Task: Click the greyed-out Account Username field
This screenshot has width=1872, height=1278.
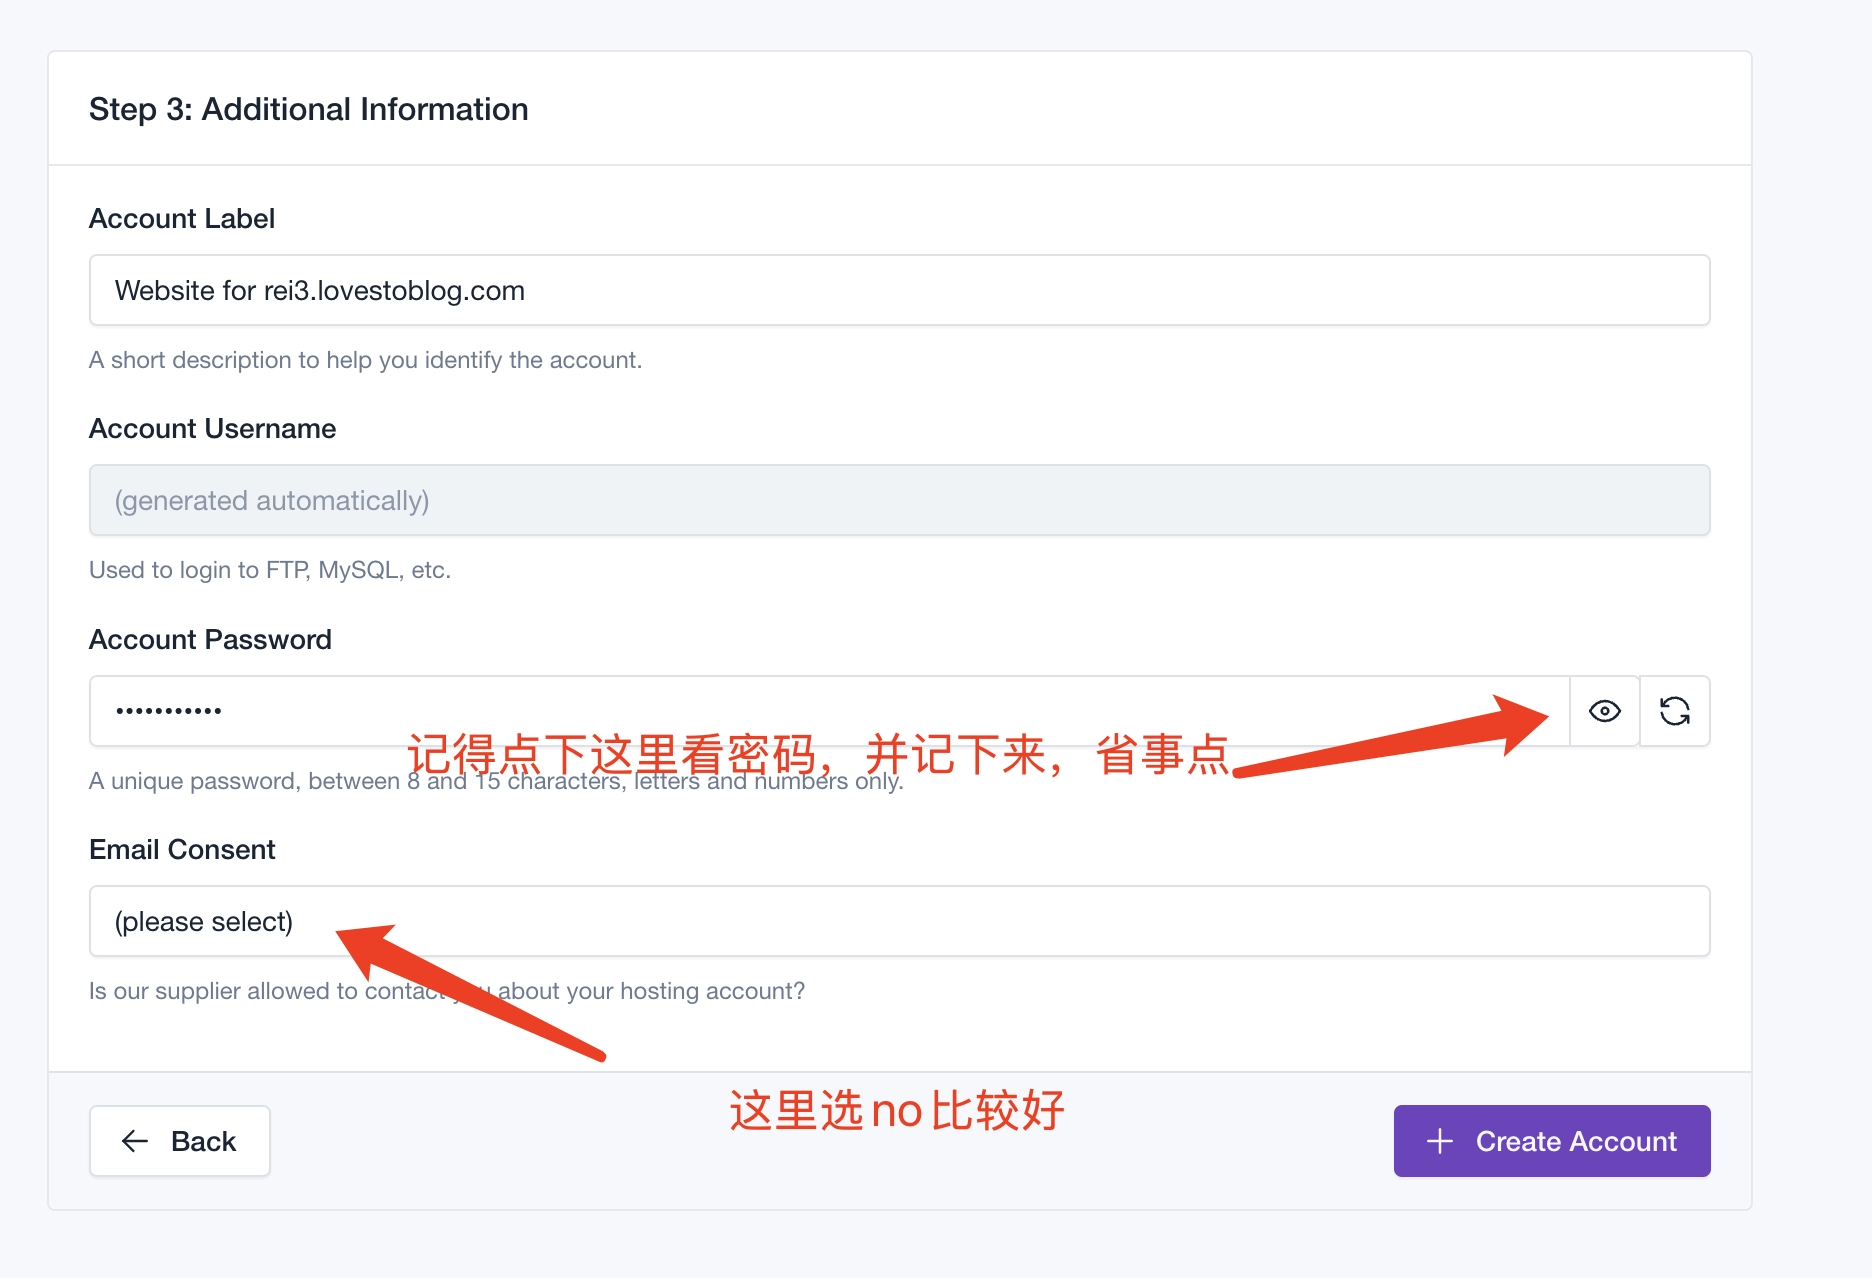Action: tap(898, 500)
